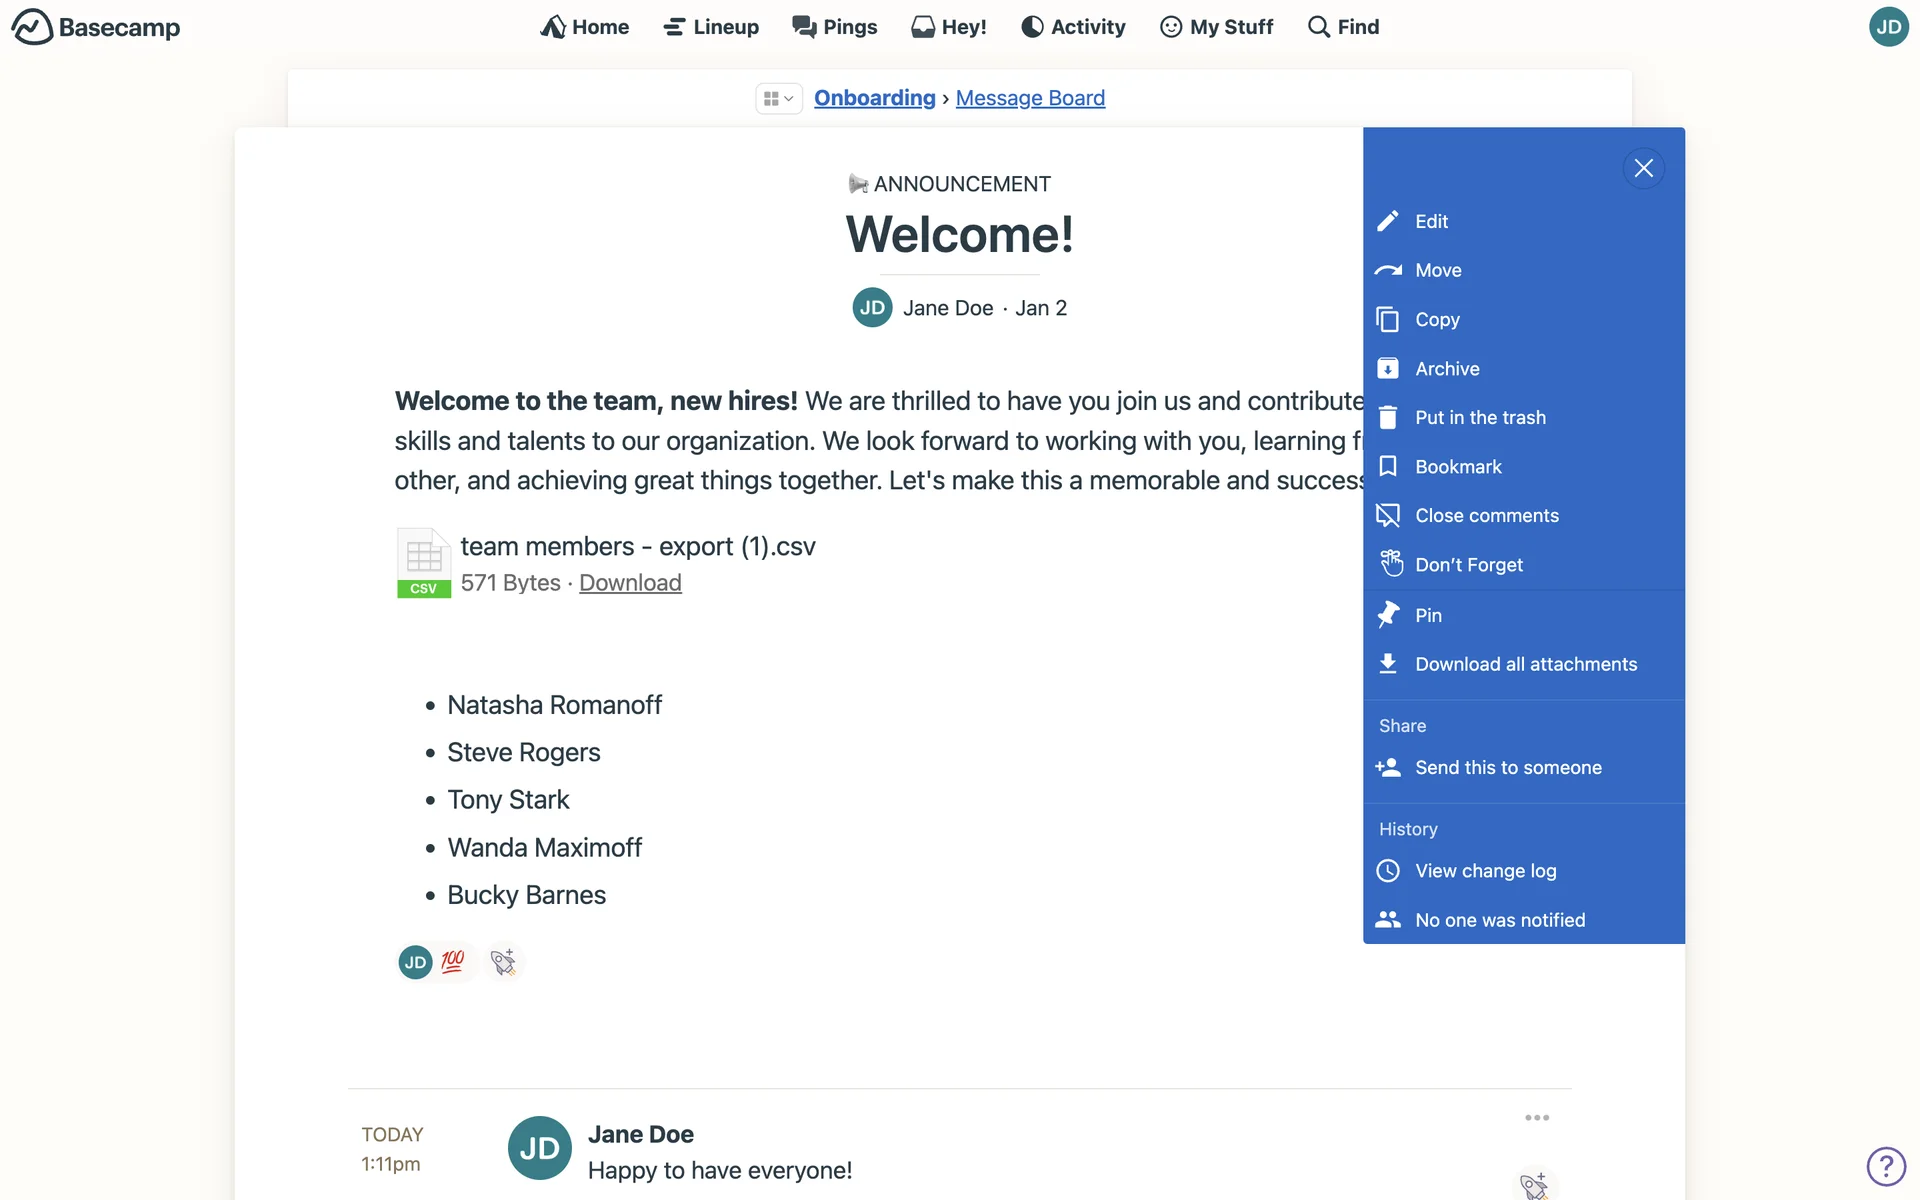Viewport: 1920px width, 1200px height.
Task: Select the Move arrow option
Action: [x=1388, y=270]
